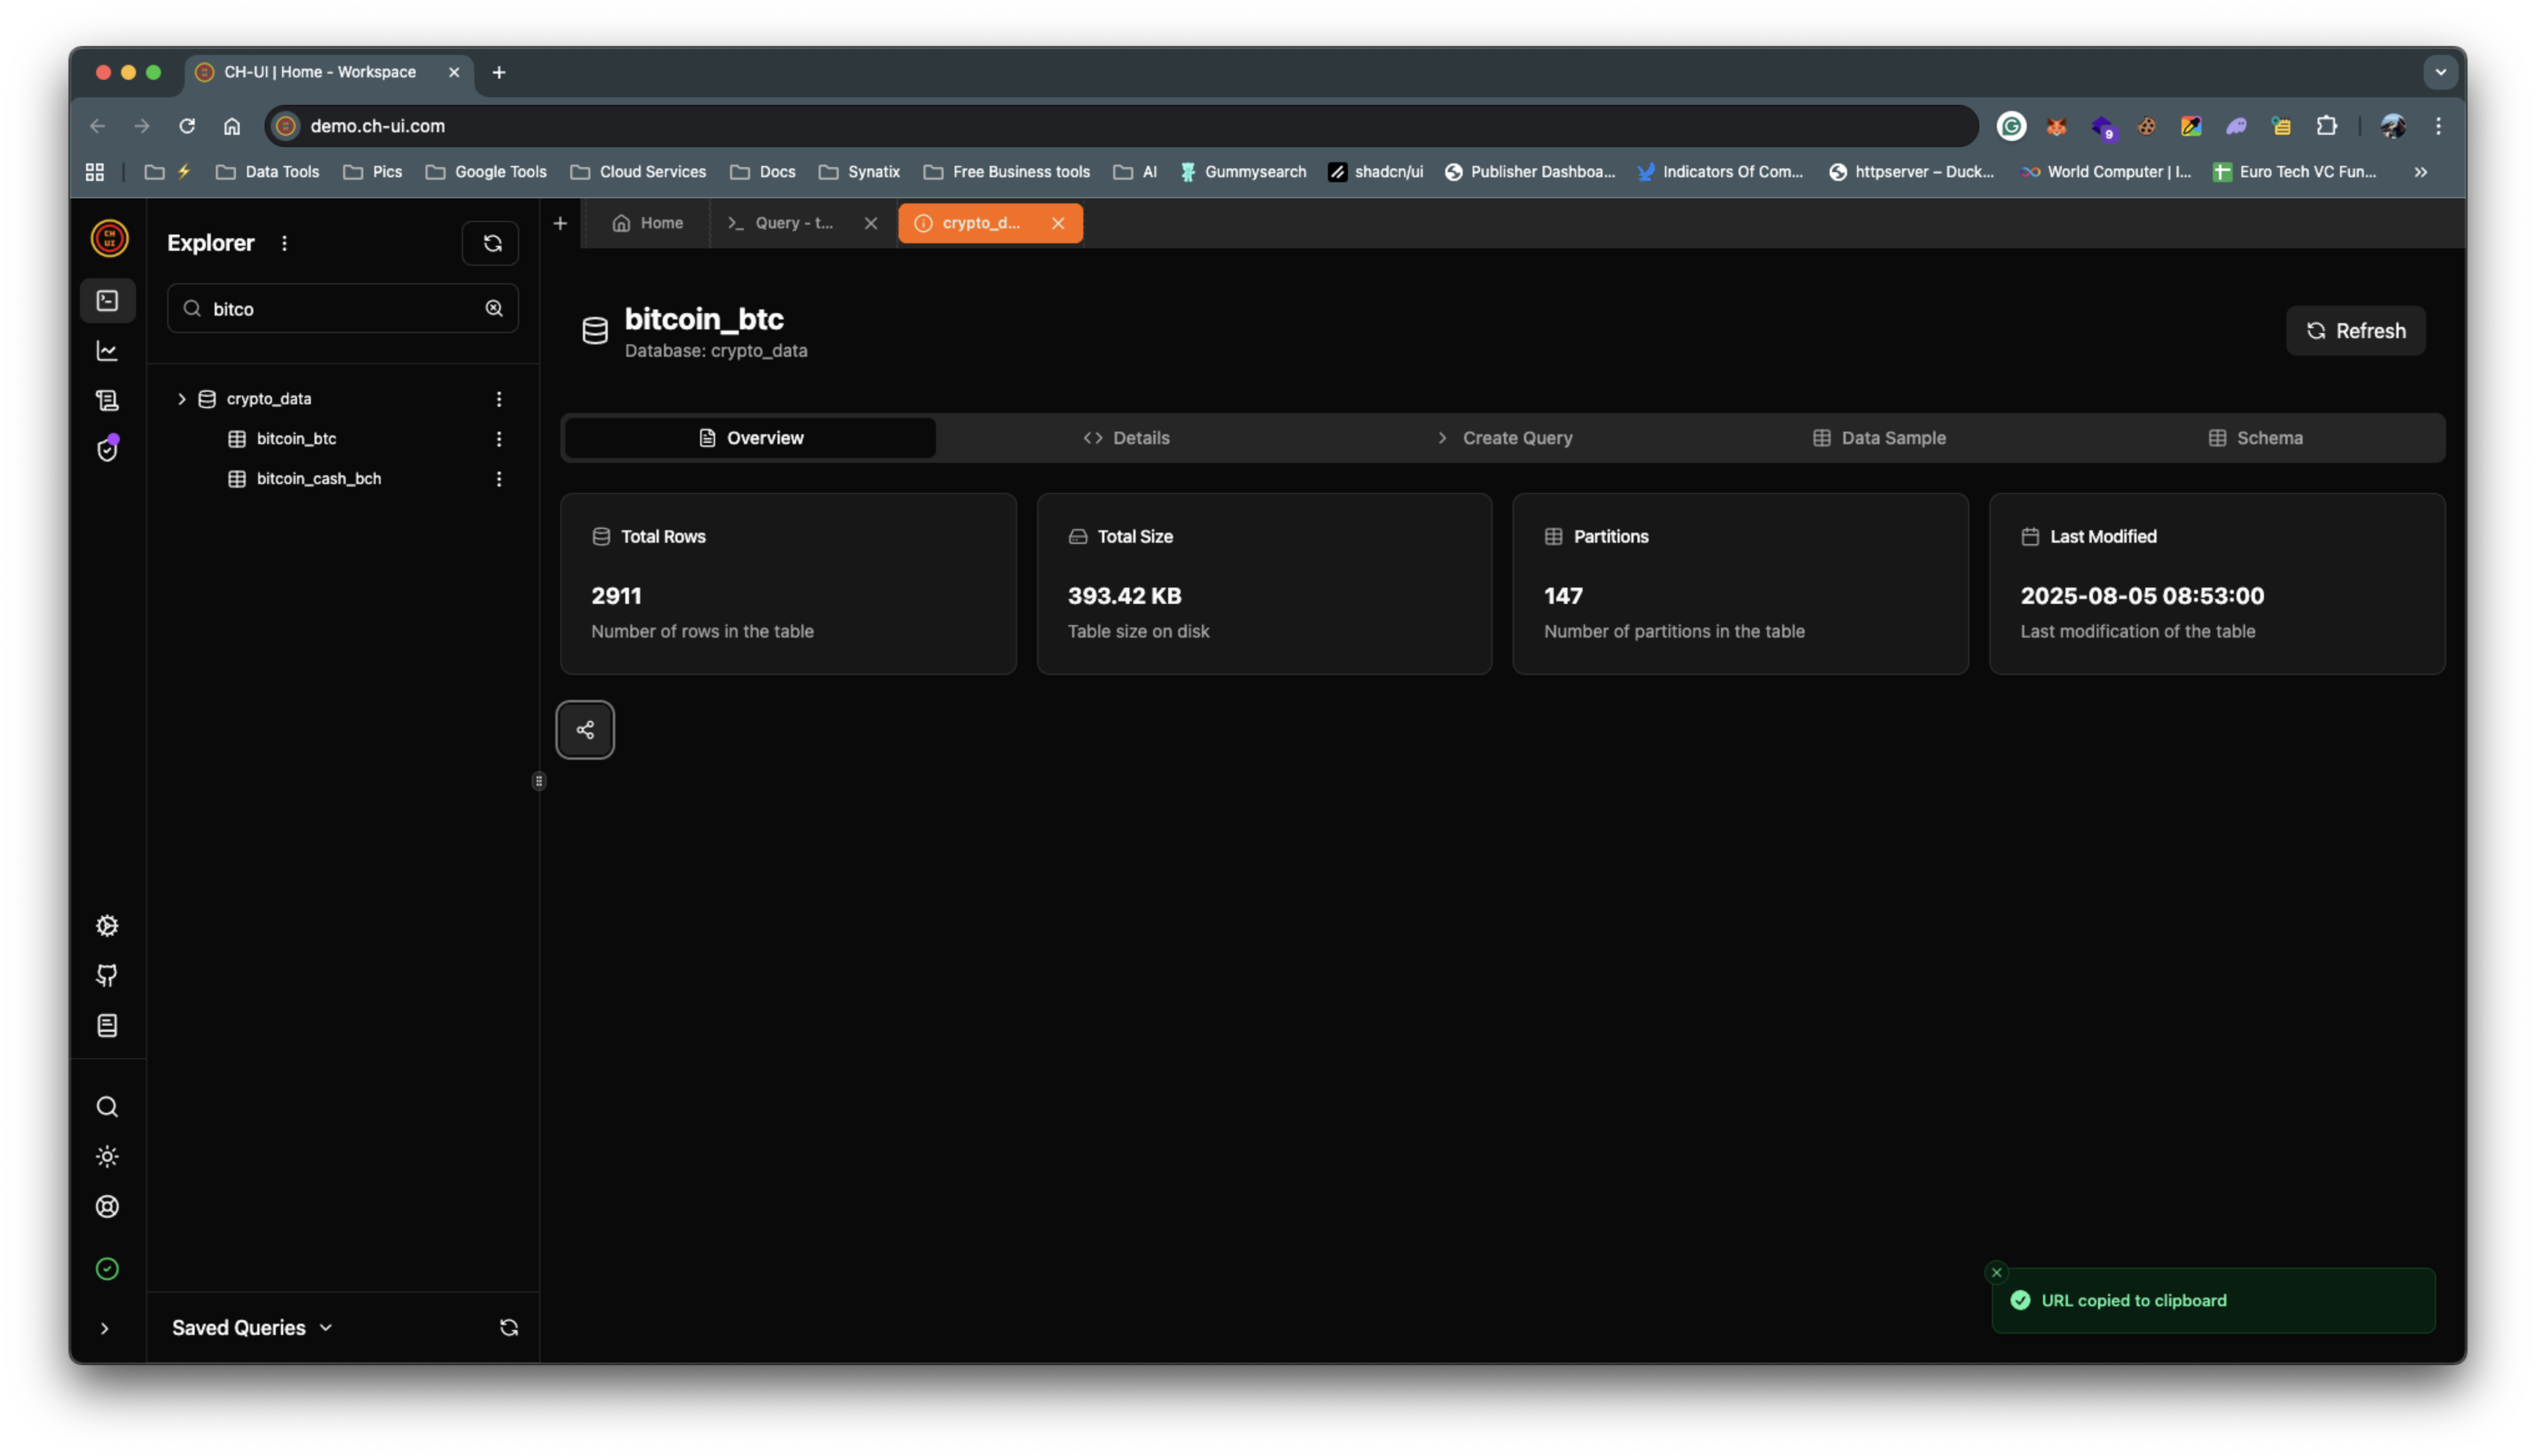Open the MetaMask fox extension icon
The height and width of the screenshot is (1456, 2536).
click(x=2055, y=126)
